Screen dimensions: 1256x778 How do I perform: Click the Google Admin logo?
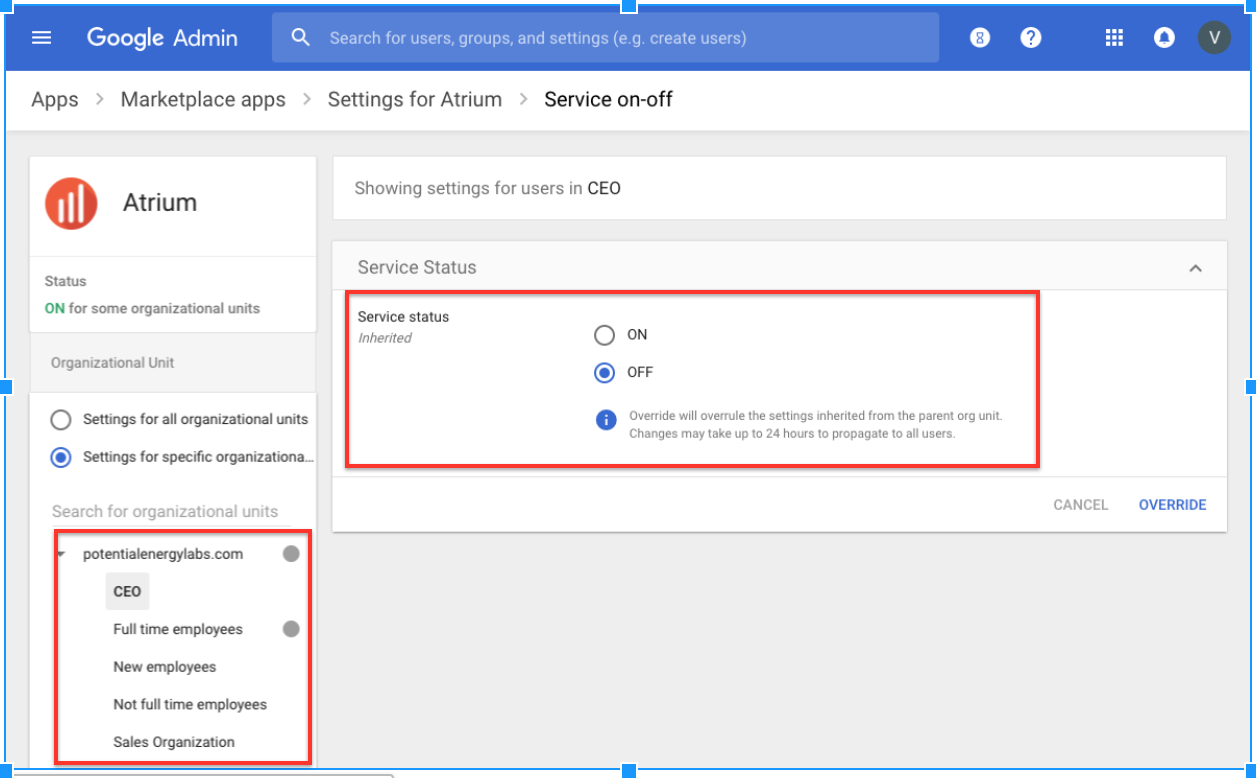click(x=162, y=38)
